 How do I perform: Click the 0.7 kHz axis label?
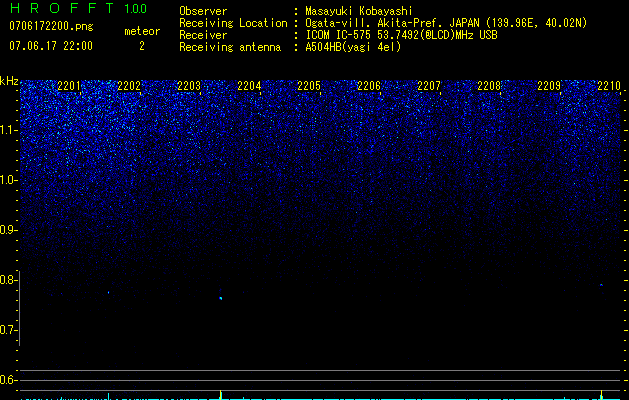8,330
